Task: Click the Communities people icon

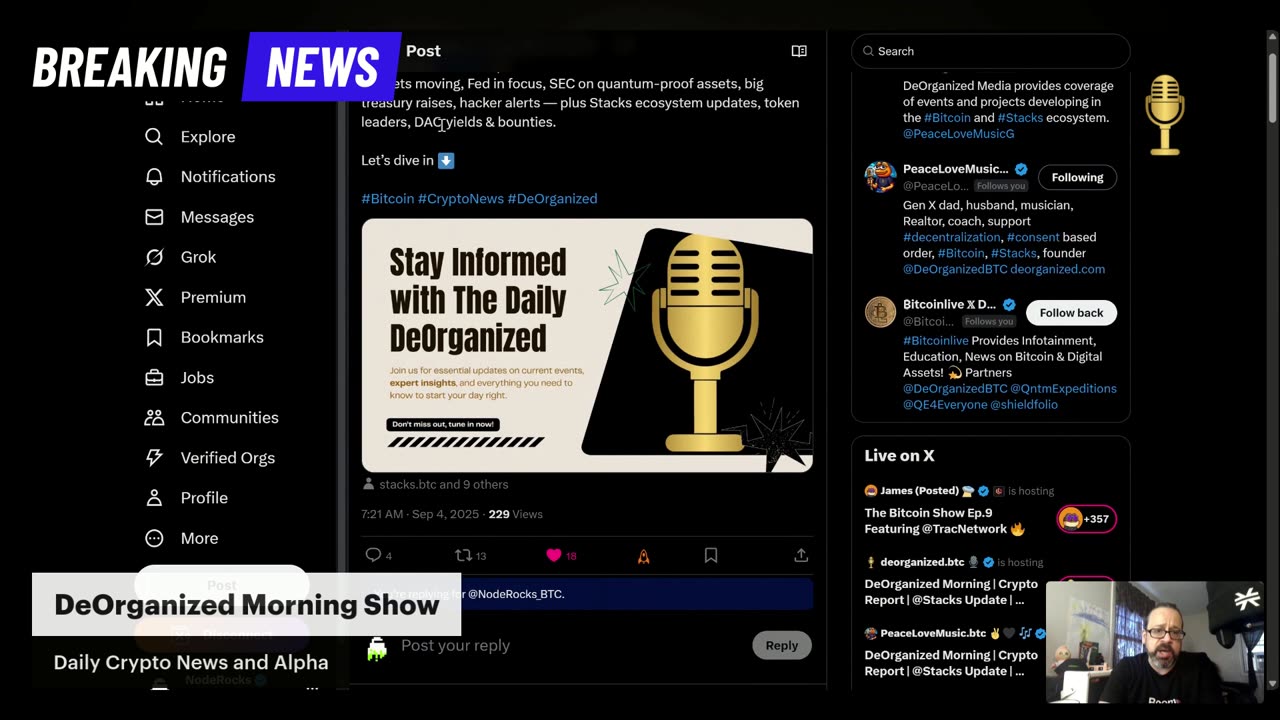Action: click(154, 417)
